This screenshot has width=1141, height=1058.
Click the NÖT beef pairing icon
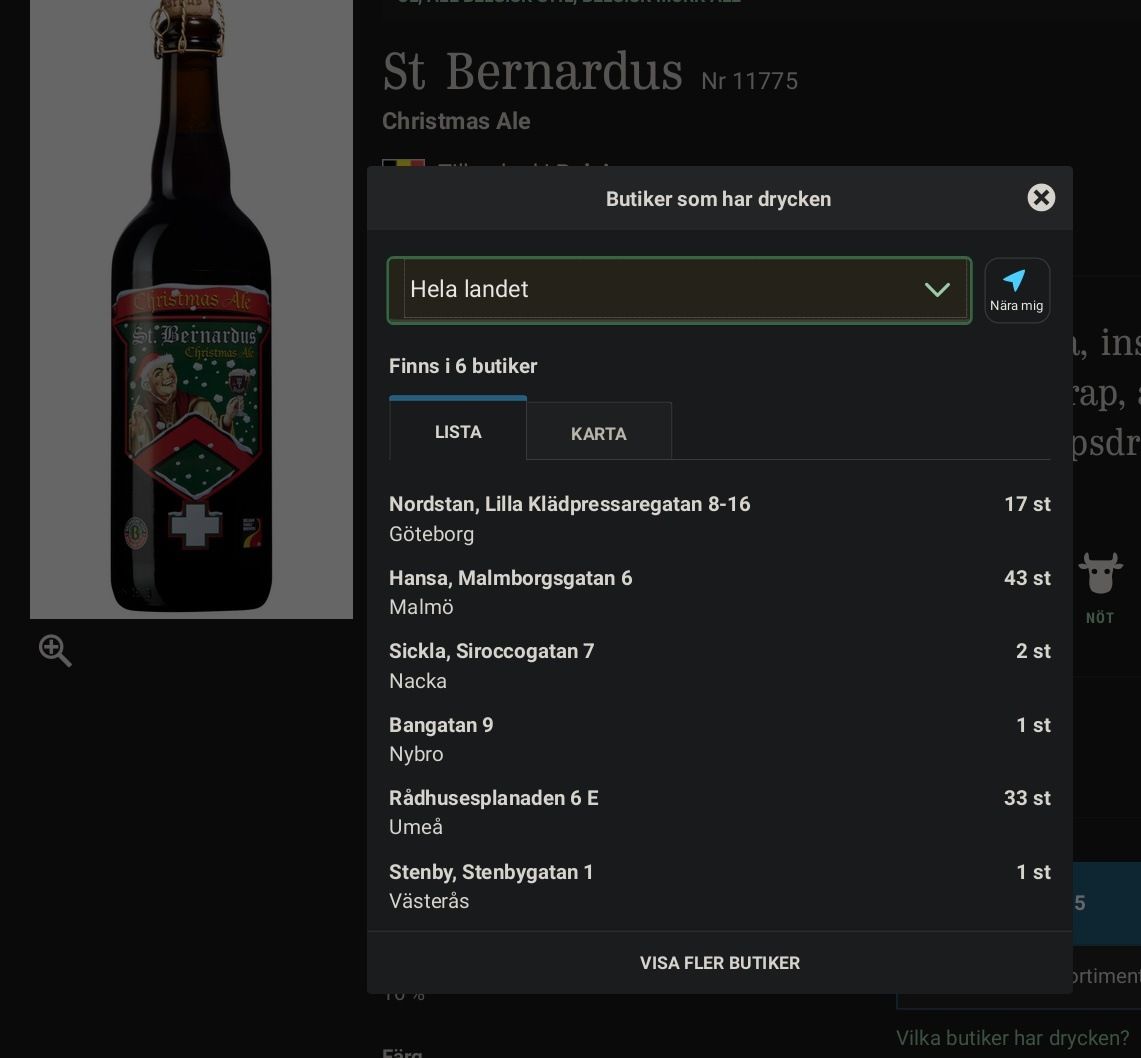pyautogui.click(x=1100, y=587)
